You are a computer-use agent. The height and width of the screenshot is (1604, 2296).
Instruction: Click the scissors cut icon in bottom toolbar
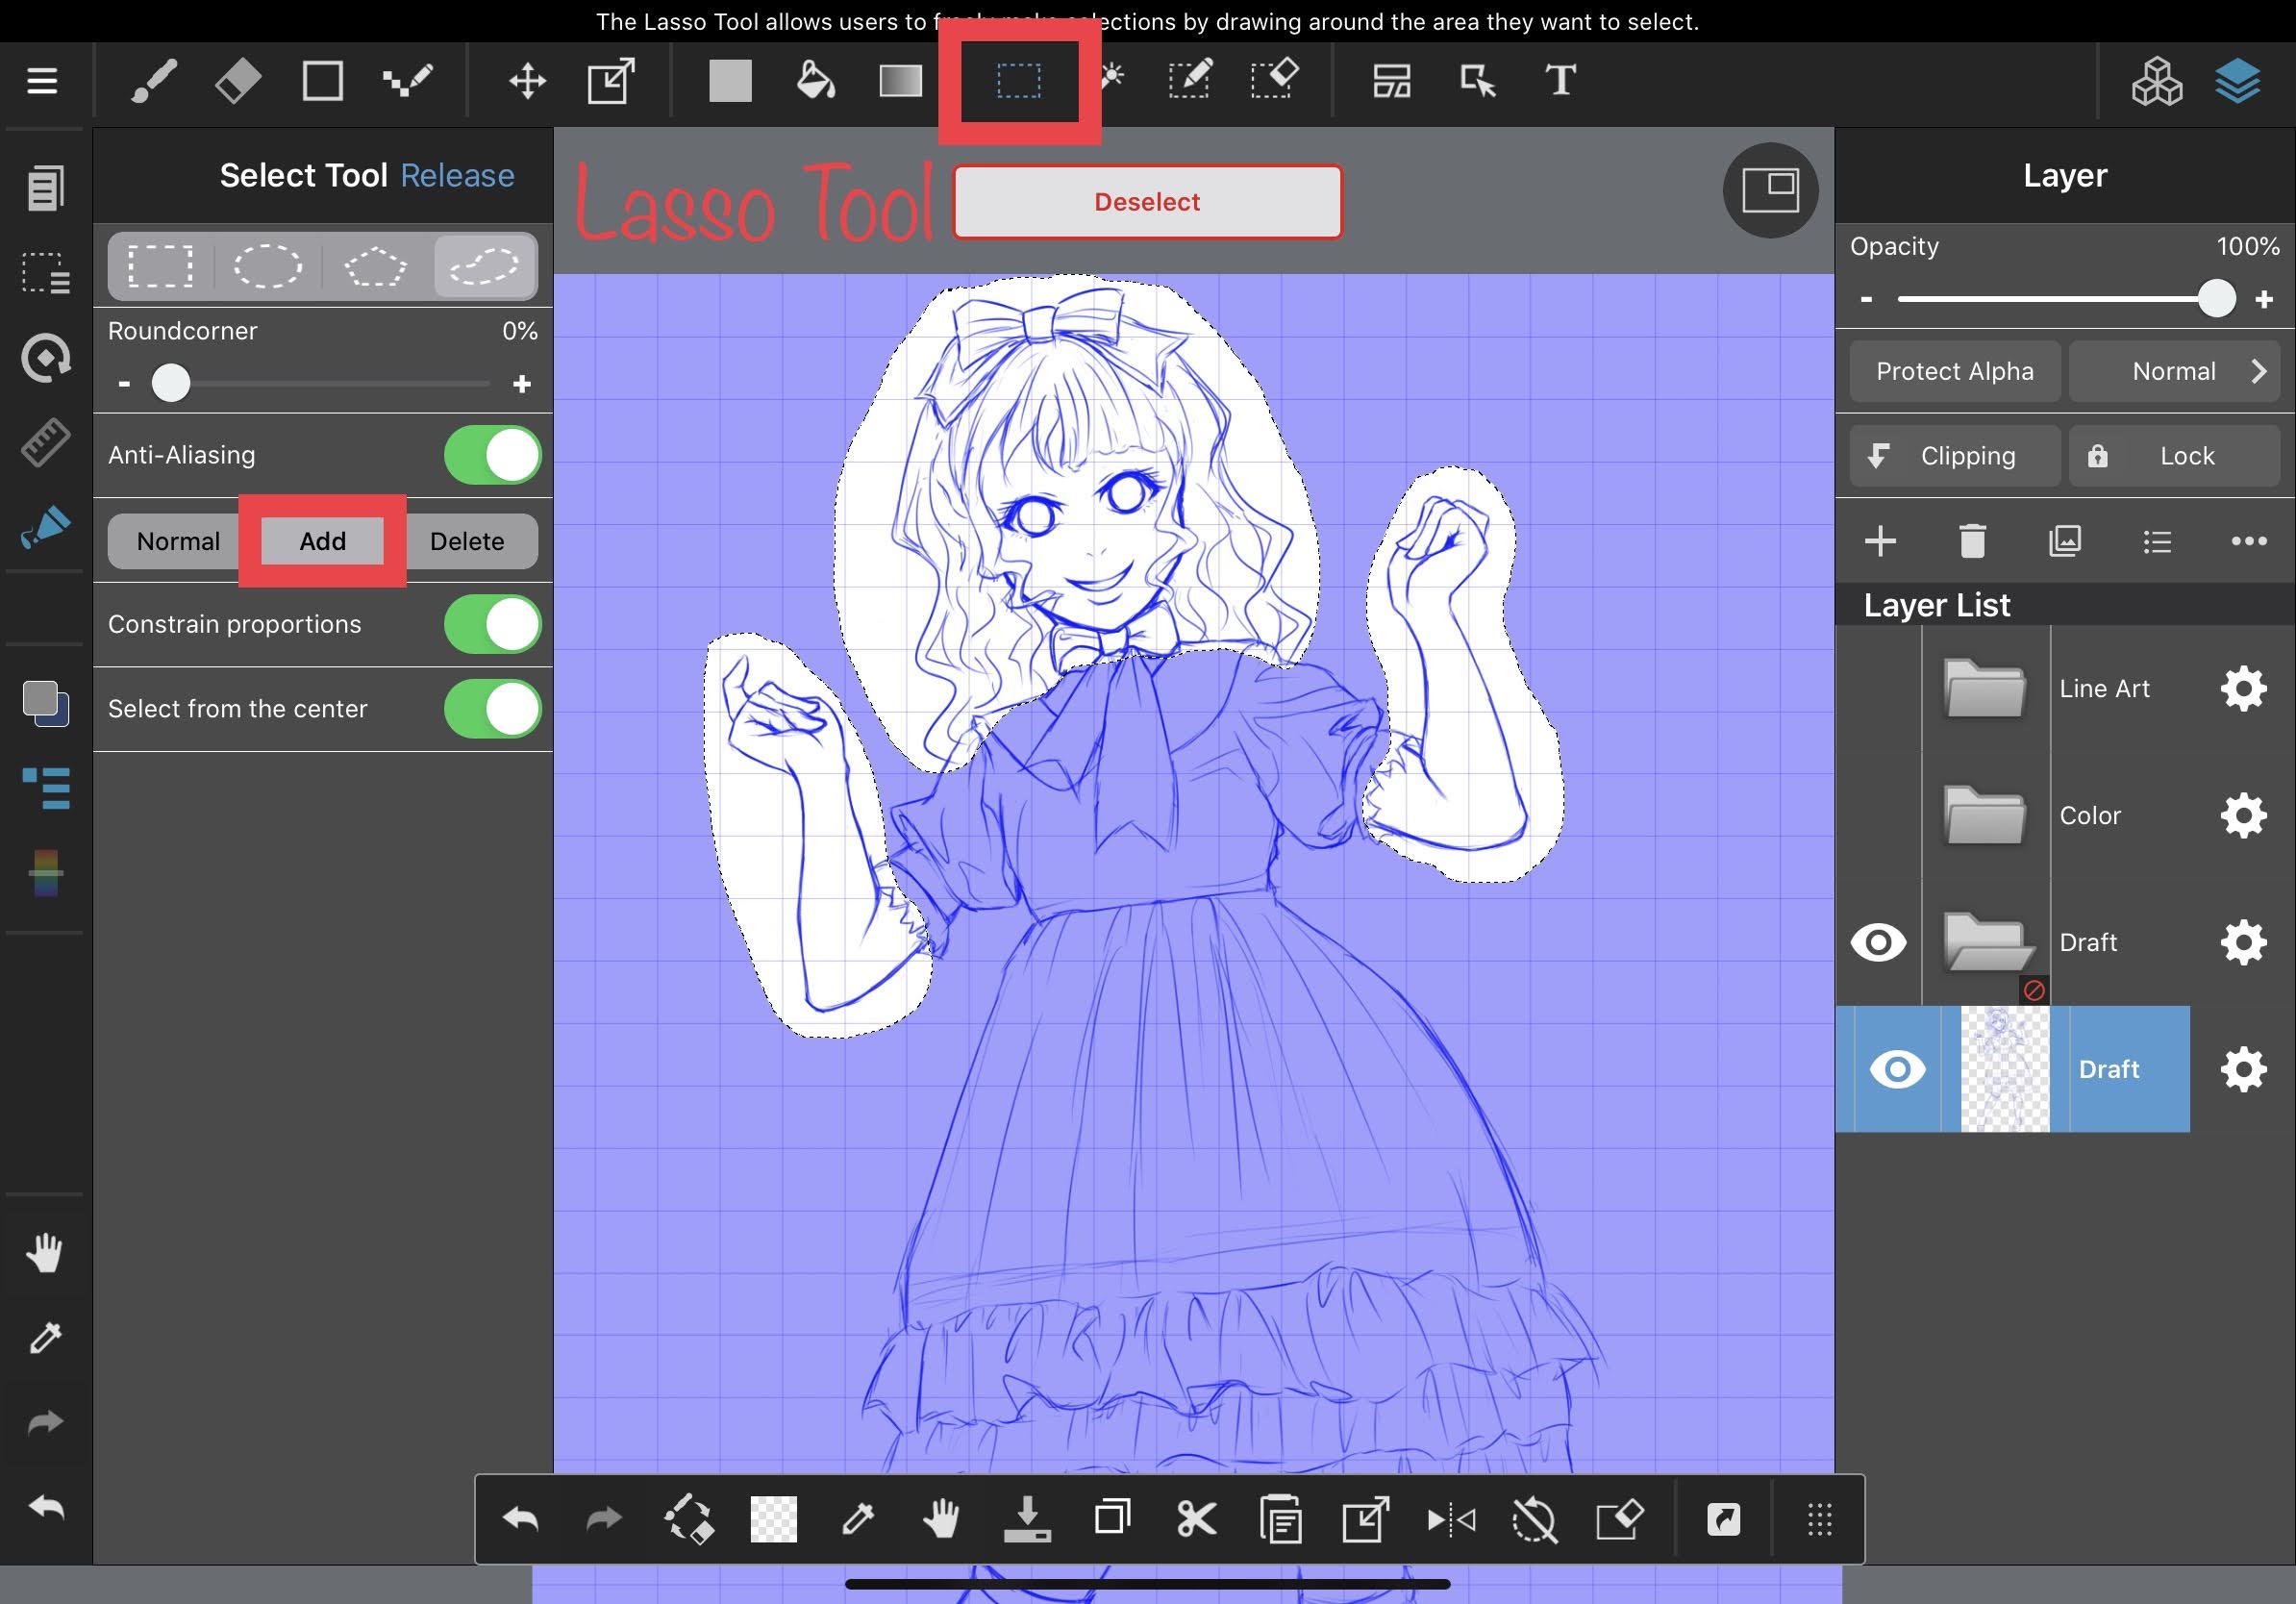(1195, 1519)
